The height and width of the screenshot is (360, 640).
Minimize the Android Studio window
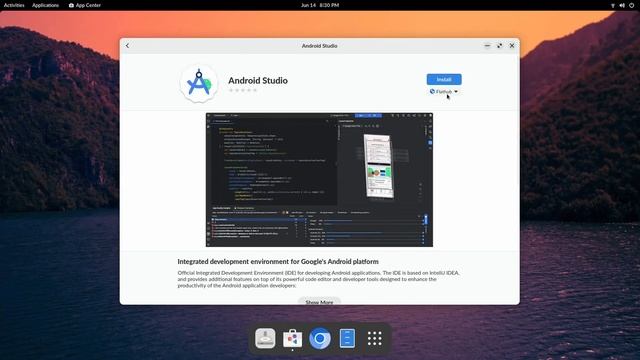click(487, 46)
